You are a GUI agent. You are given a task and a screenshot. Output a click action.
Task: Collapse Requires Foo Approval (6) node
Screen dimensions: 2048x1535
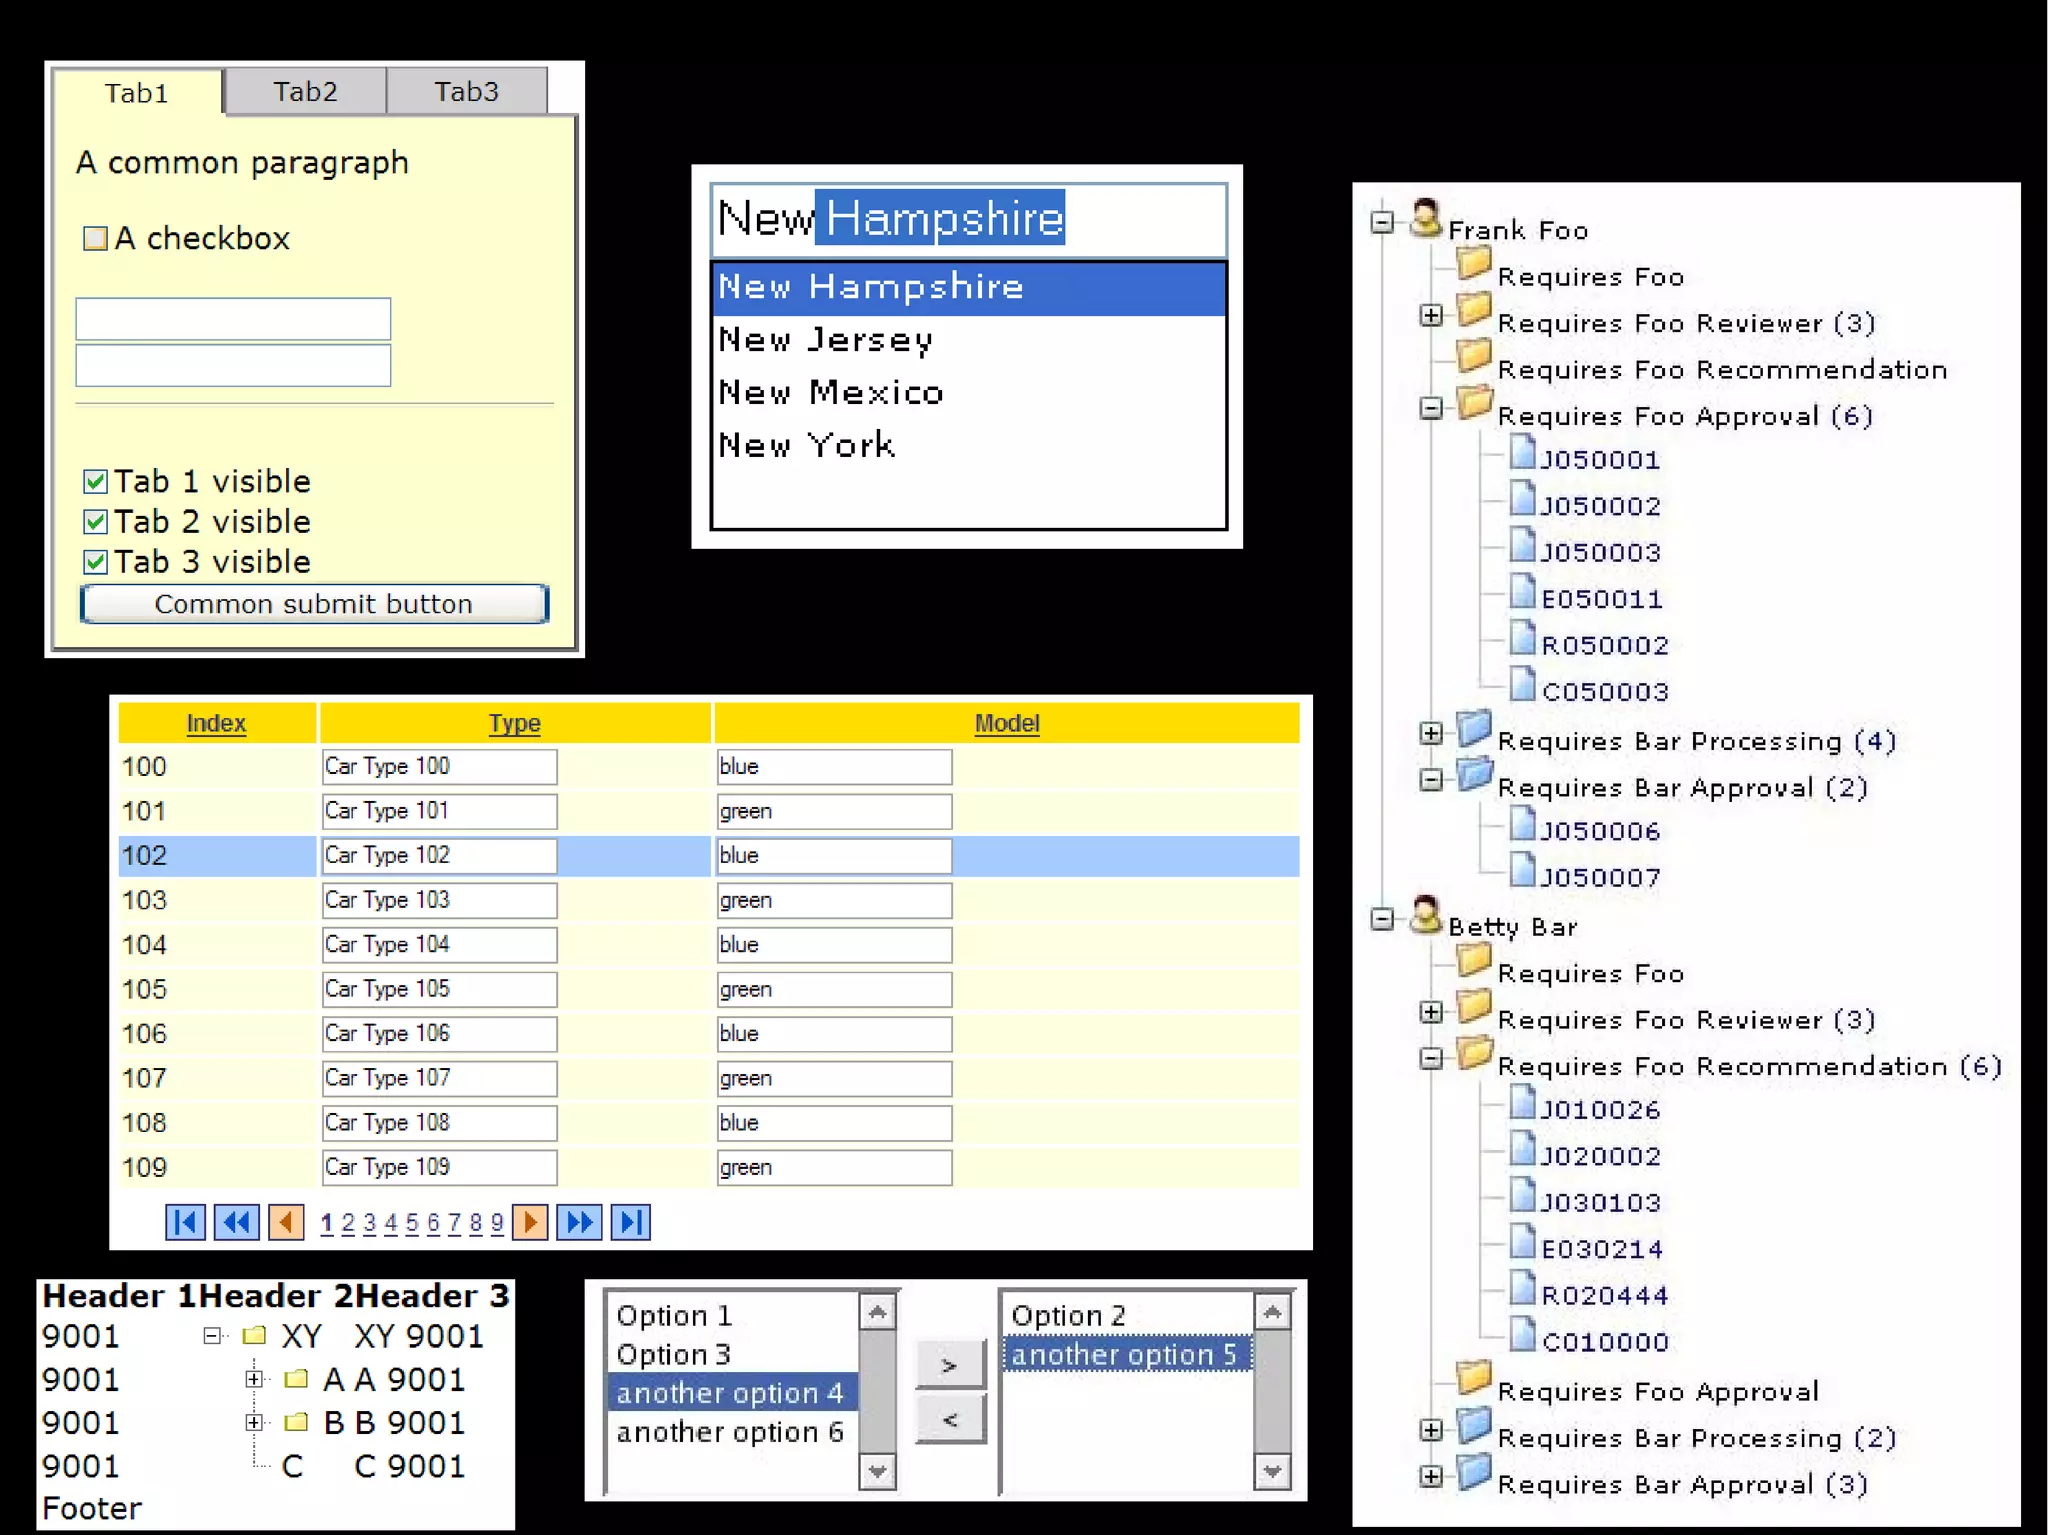tap(1431, 408)
